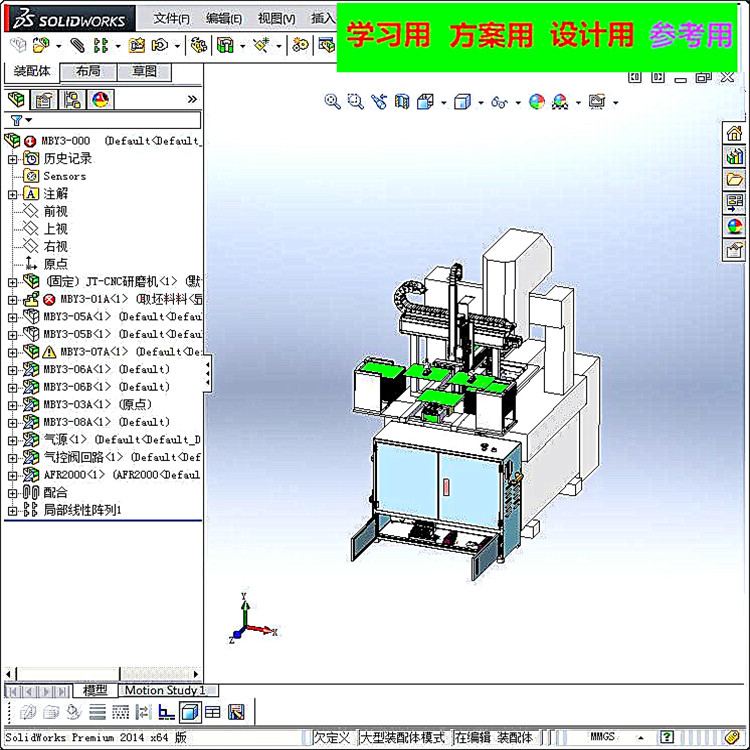Viewport: 750px width, 750px height.
Task: Click the View Settings monitor icon
Action: [597, 101]
